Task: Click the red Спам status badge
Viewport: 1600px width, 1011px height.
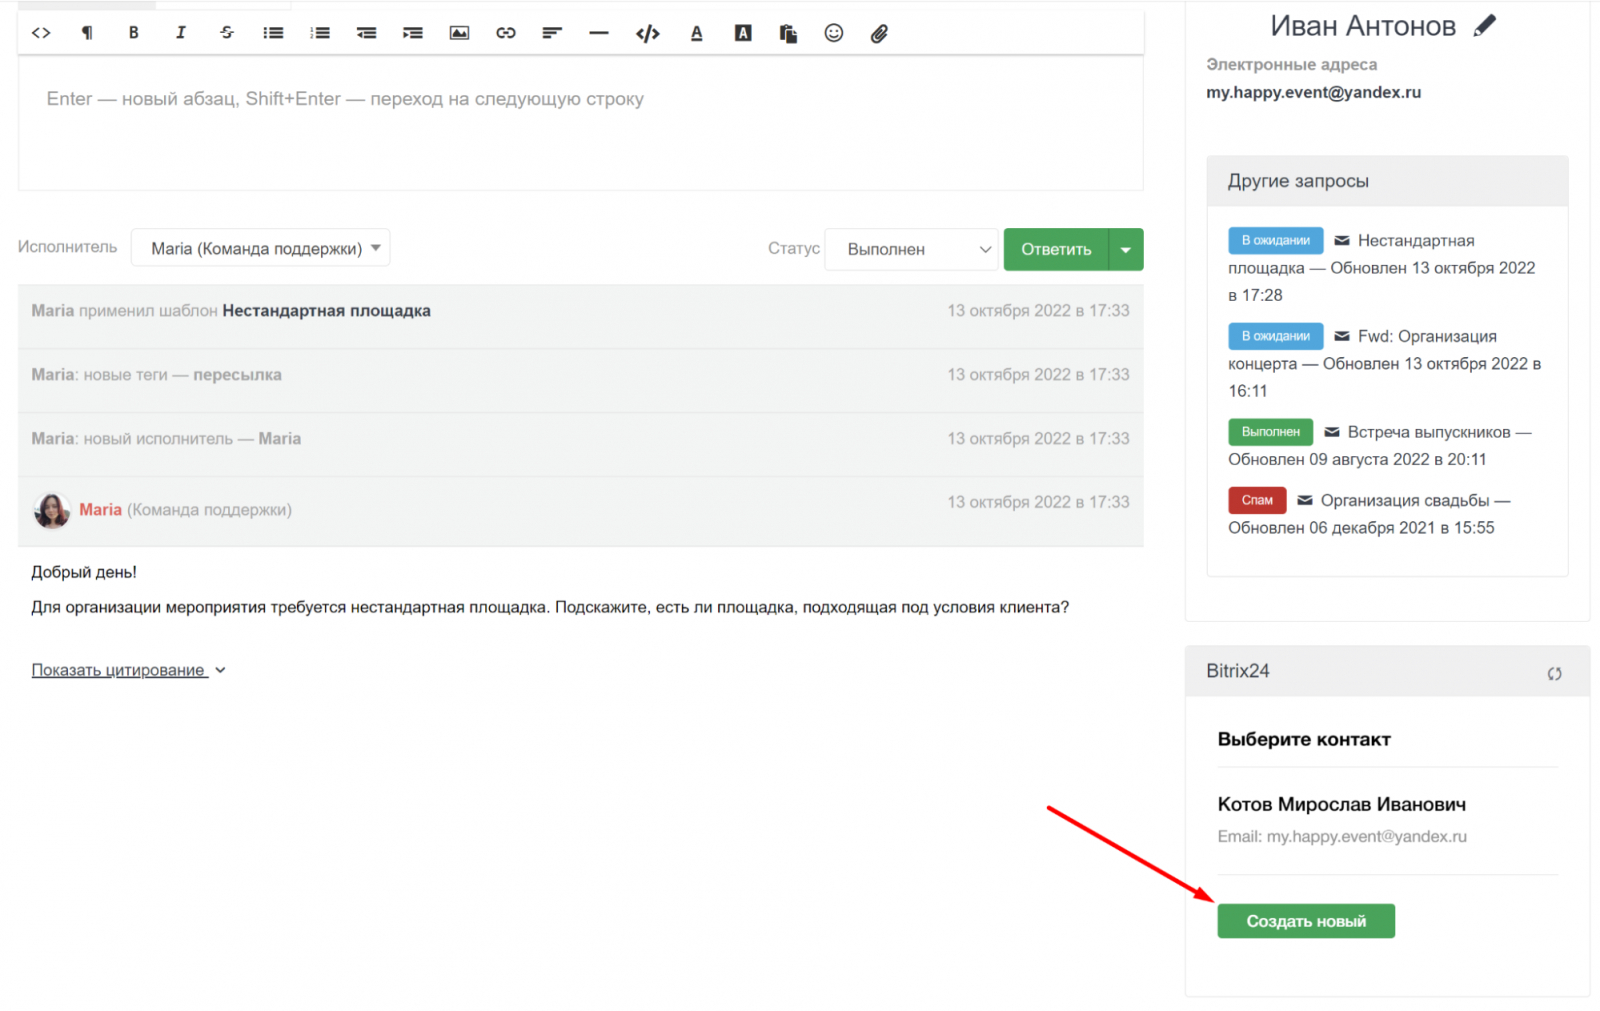Action: coord(1257,500)
